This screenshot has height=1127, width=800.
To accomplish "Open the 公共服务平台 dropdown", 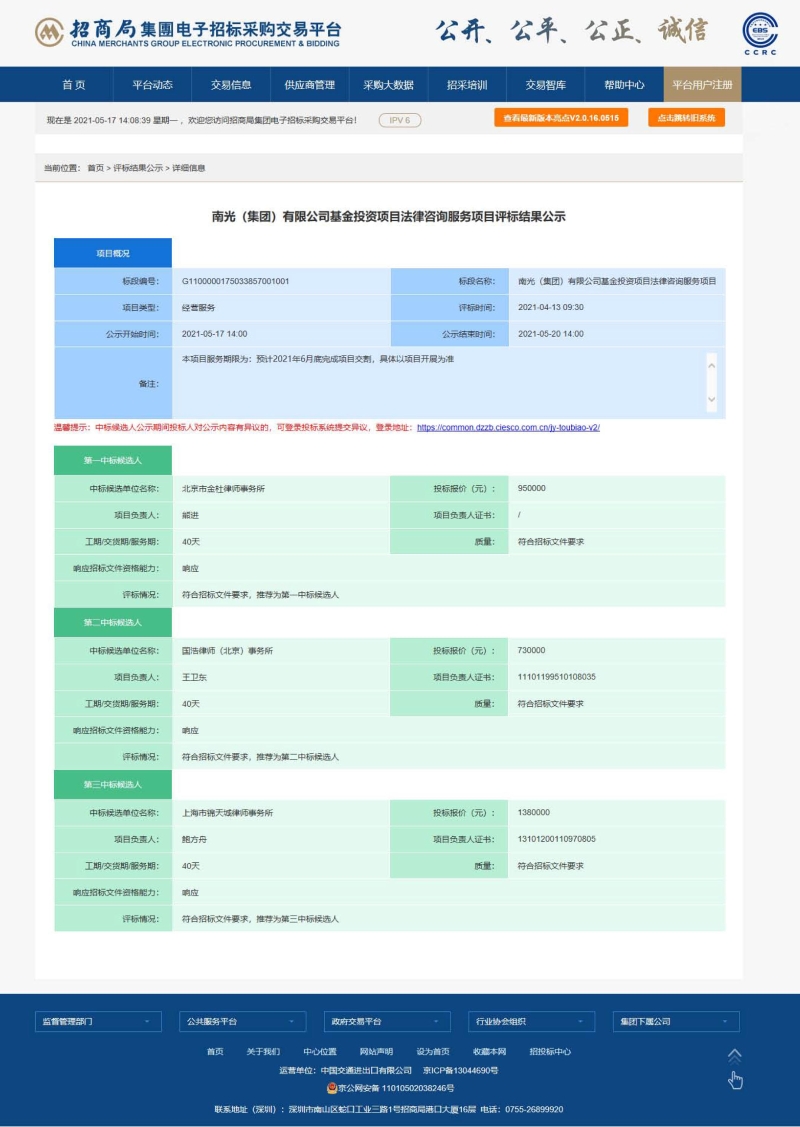I will (241, 1021).
